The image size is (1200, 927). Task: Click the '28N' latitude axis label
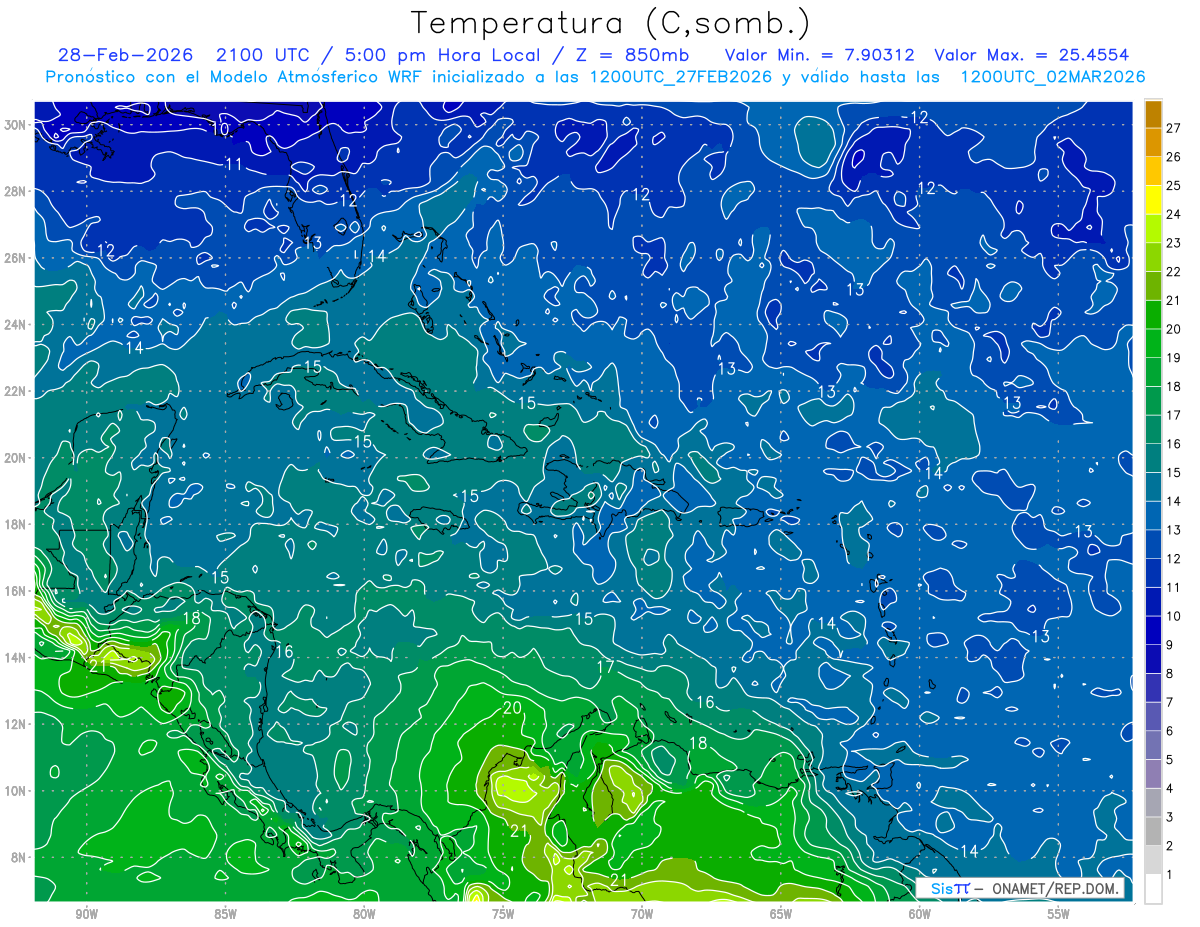[16, 191]
